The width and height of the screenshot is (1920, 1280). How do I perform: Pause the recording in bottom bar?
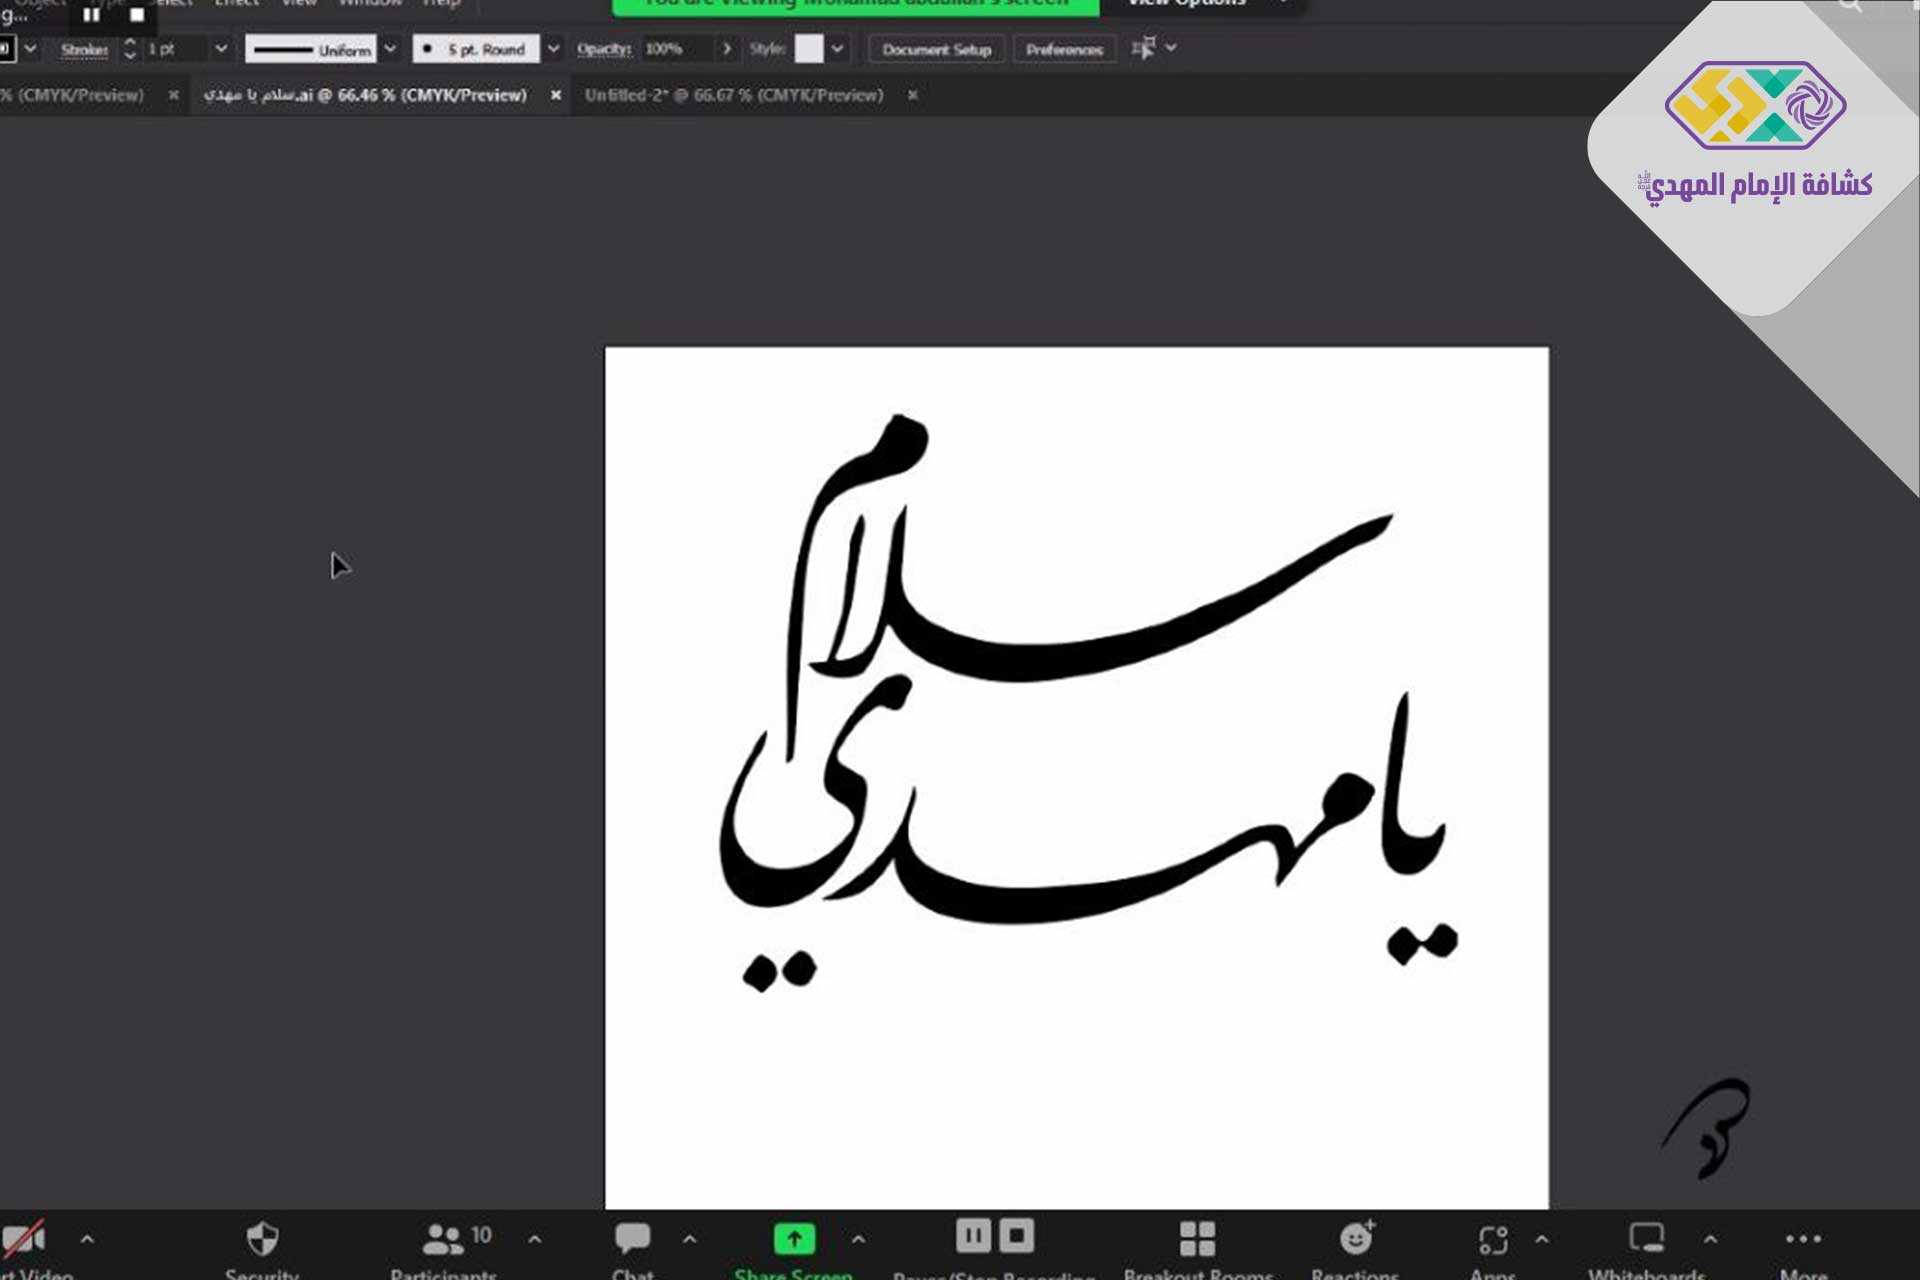[973, 1236]
